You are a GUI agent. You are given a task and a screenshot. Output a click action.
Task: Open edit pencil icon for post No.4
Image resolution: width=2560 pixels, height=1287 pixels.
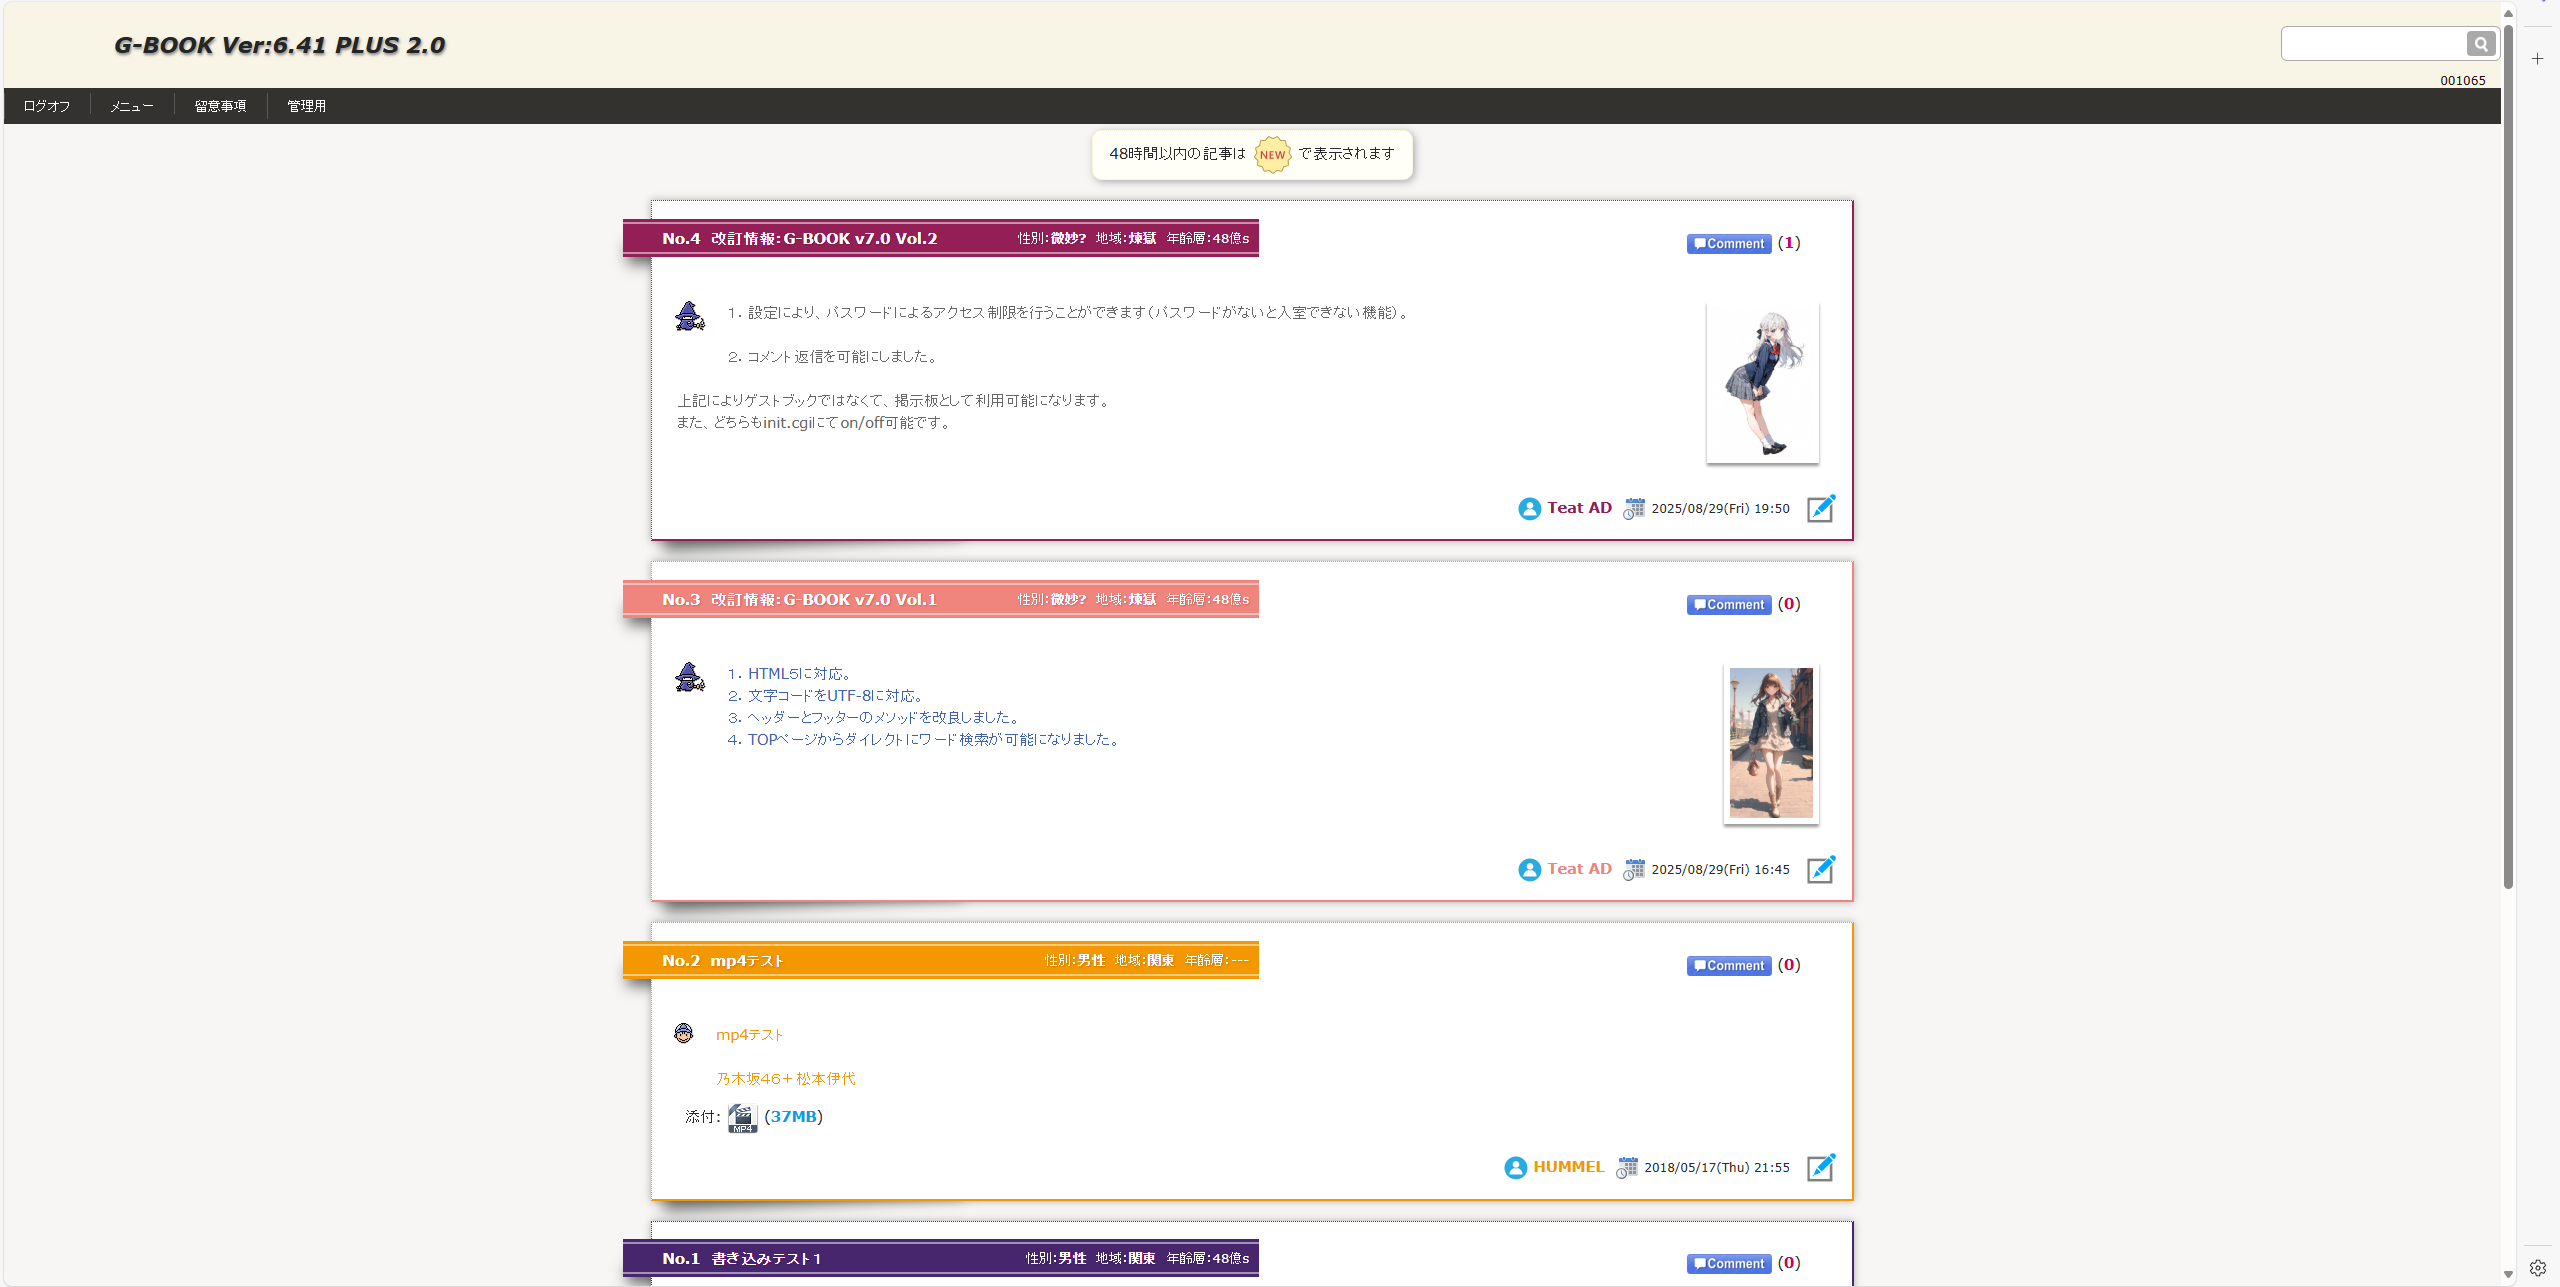coord(1821,508)
